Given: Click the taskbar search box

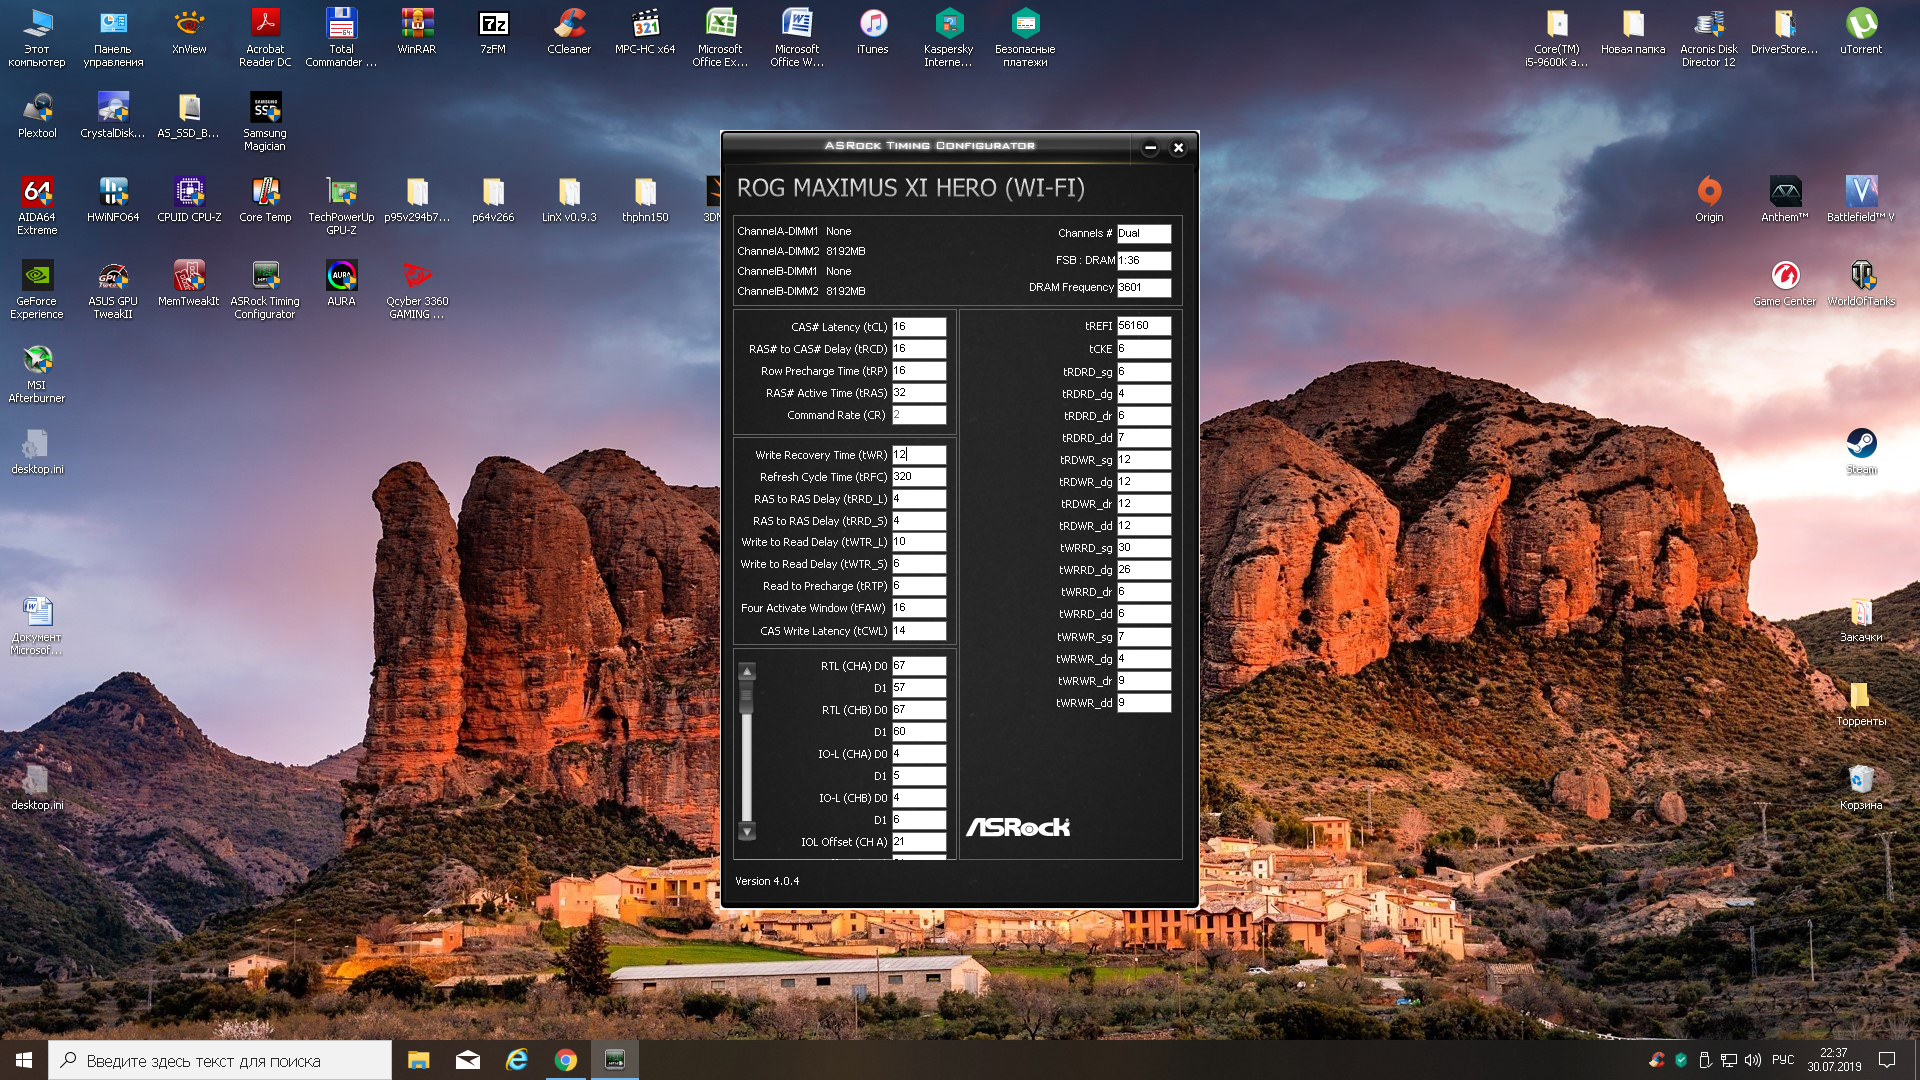Looking at the screenshot, I should (x=220, y=1060).
